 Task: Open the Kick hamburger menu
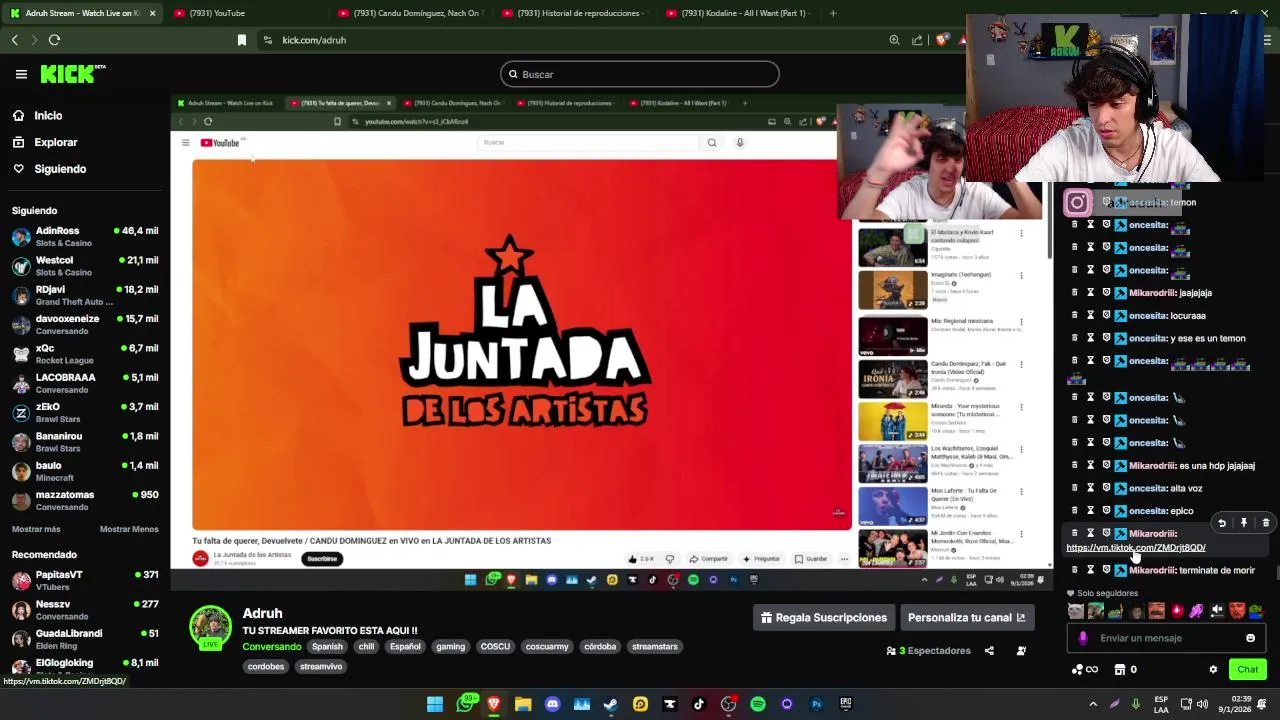click(21, 74)
